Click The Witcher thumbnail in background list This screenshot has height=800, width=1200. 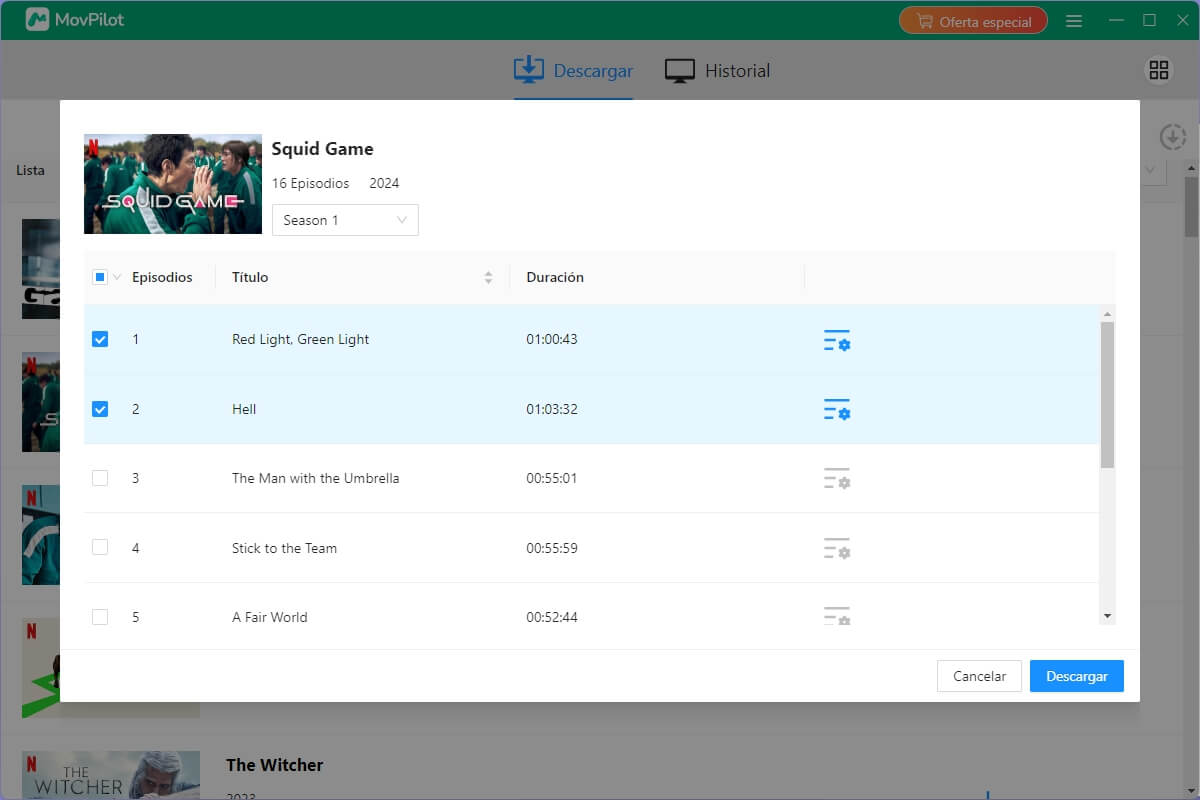[111, 775]
